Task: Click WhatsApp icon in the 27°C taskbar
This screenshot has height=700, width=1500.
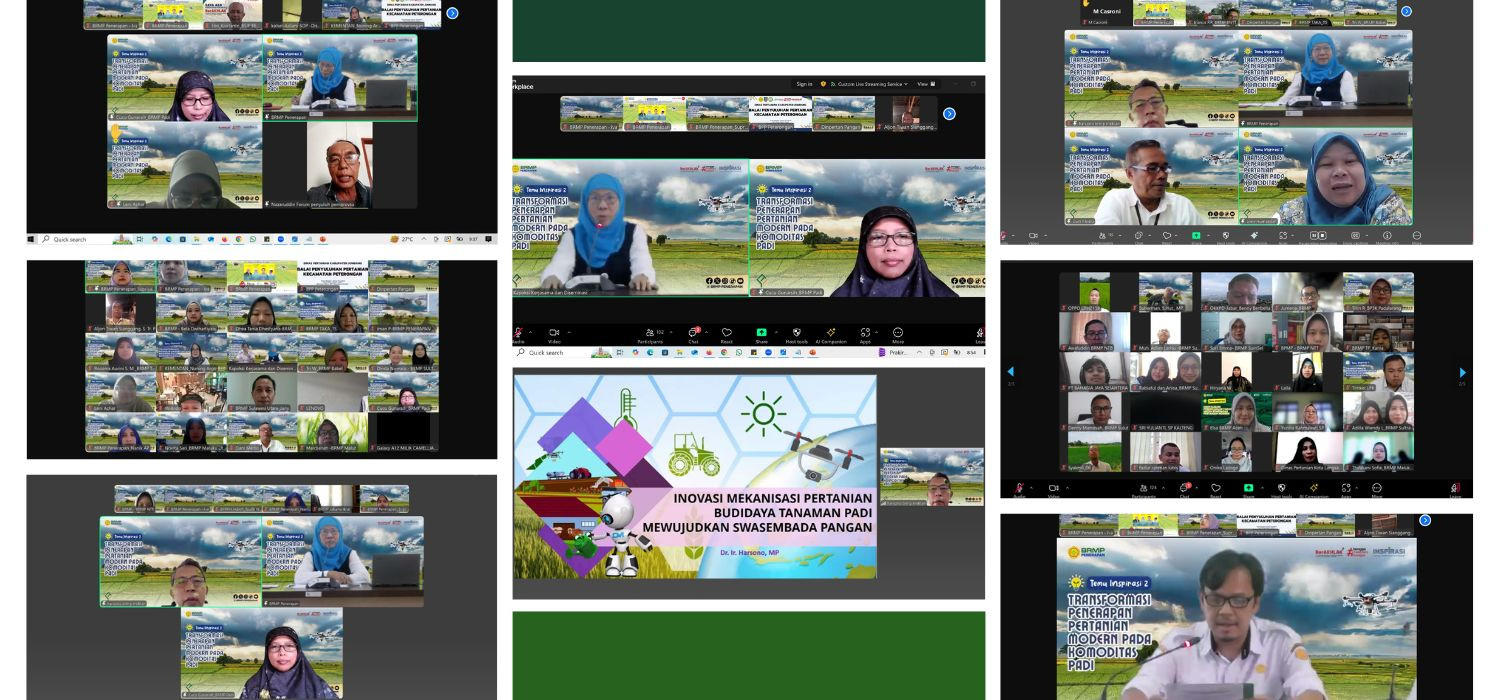Action: pos(253,239)
